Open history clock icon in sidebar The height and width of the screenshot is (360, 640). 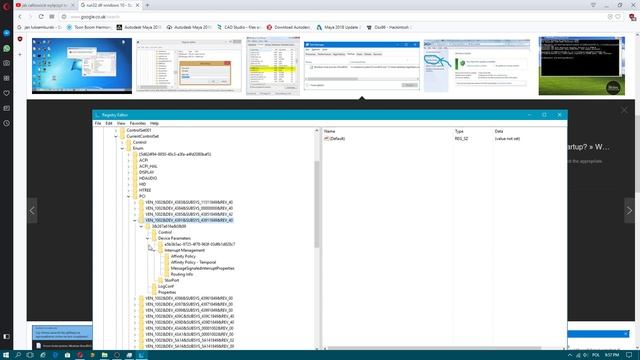pyautogui.click(x=7, y=123)
